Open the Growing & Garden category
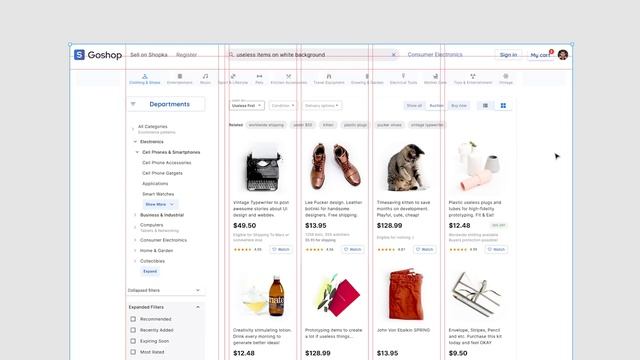The width and height of the screenshot is (640, 360). 367,79
